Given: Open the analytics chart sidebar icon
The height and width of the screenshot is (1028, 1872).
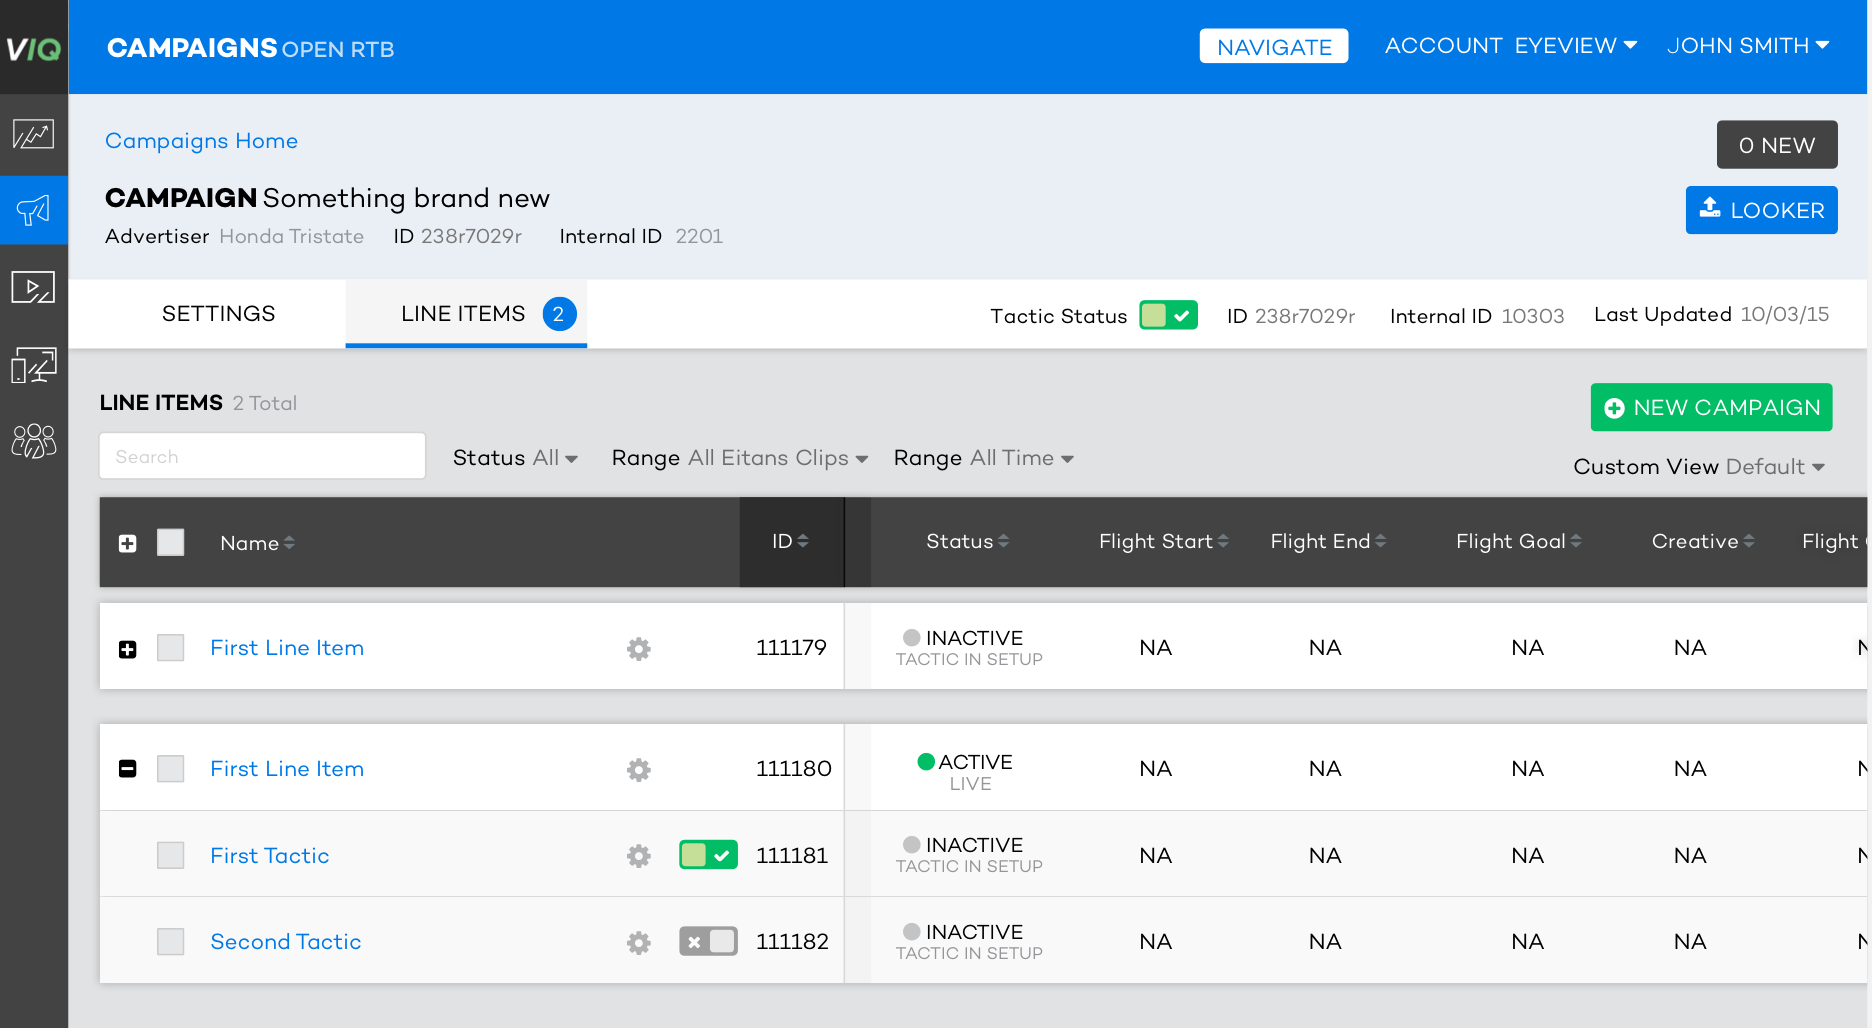Looking at the screenshot, I should click(x=33, y=134).
